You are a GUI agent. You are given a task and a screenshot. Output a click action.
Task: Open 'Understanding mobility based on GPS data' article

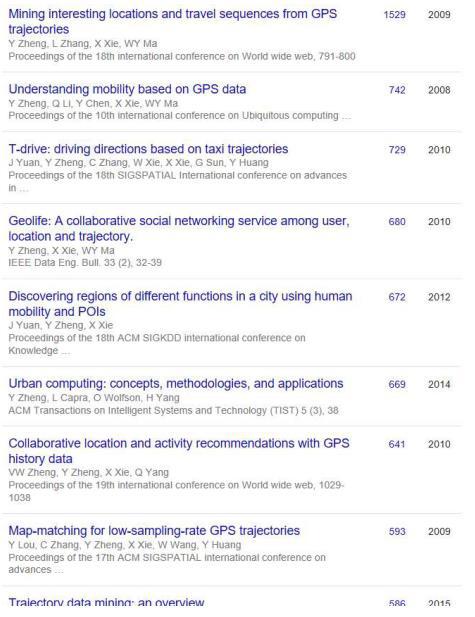(127, 89)
